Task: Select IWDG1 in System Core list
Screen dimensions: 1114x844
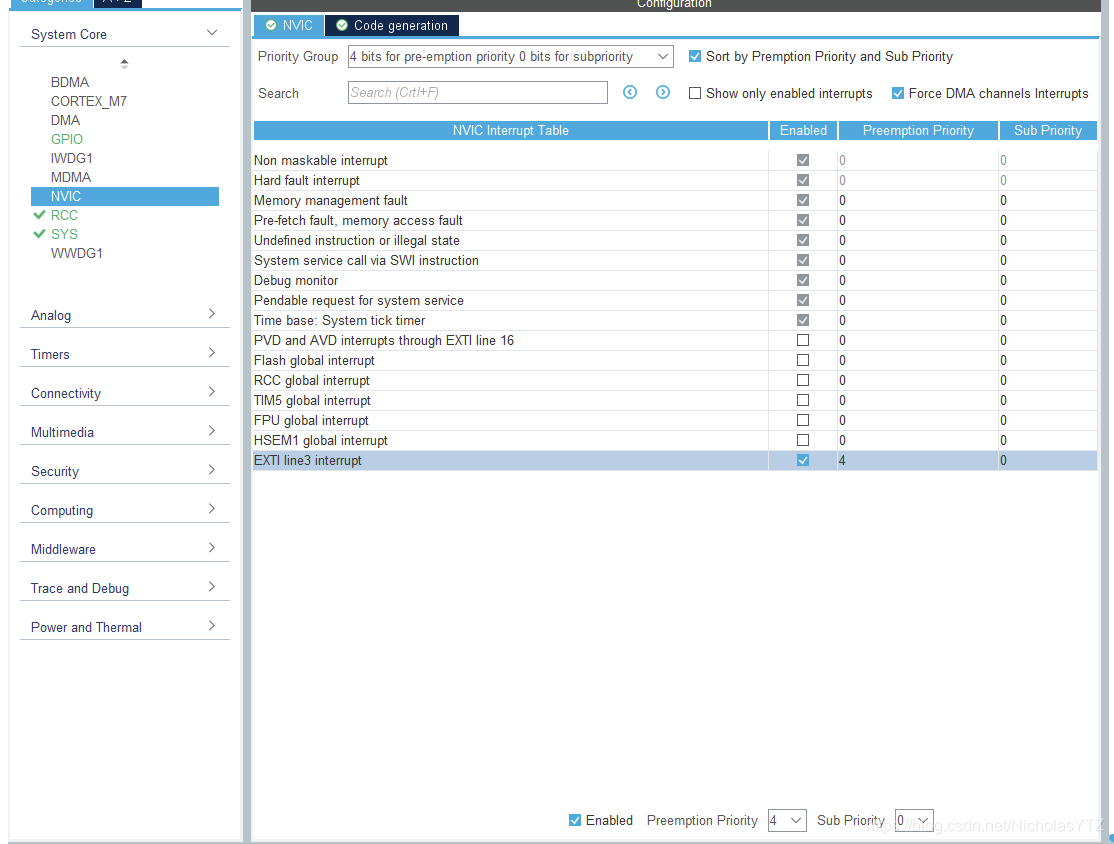Action: pyautogui.click(x=72, y=158)
